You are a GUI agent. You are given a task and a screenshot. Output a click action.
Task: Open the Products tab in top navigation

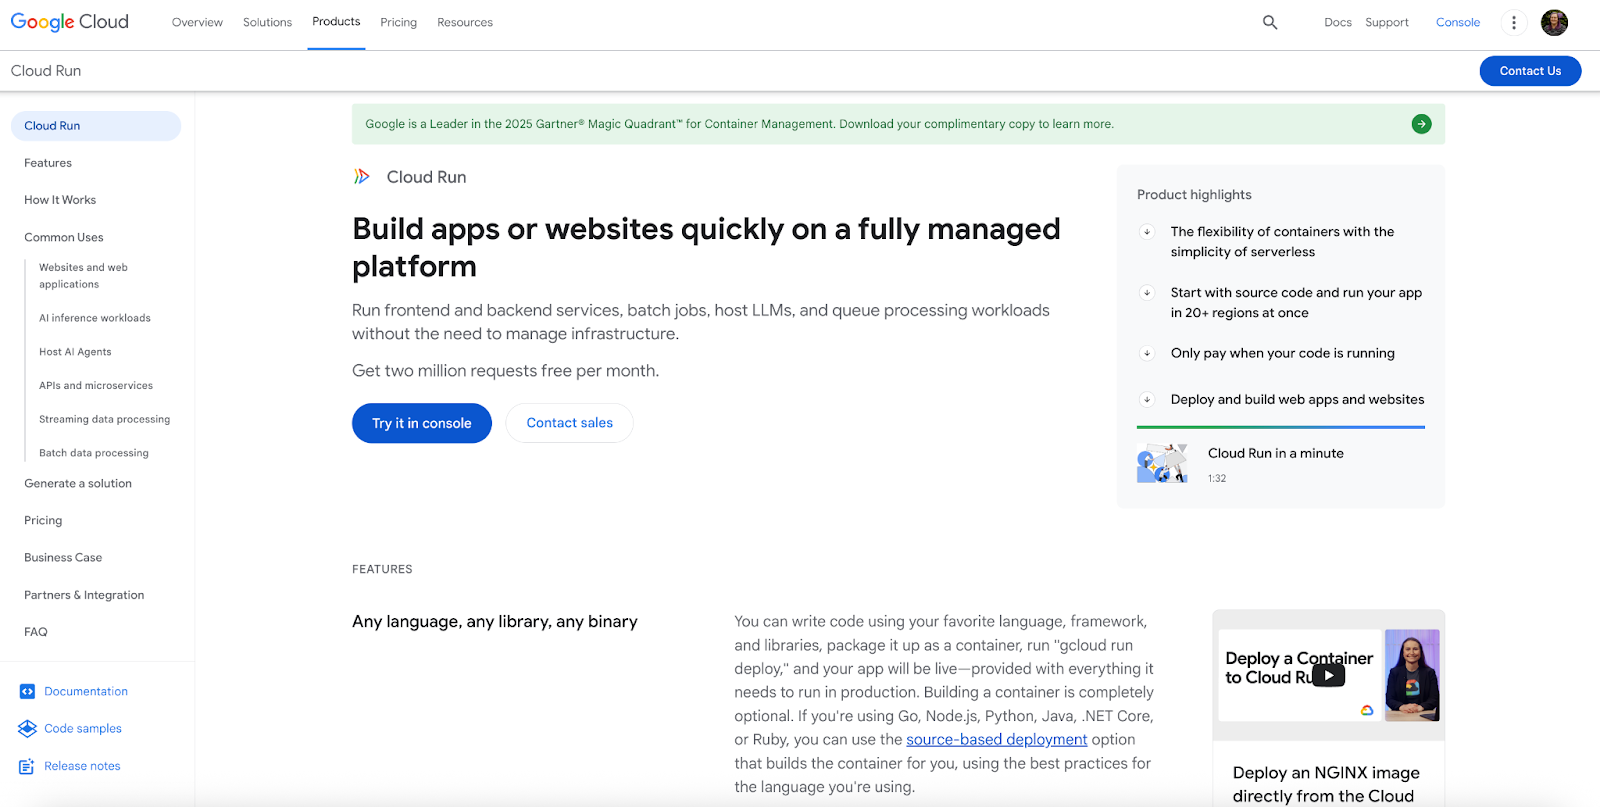(x=336, y=22)
